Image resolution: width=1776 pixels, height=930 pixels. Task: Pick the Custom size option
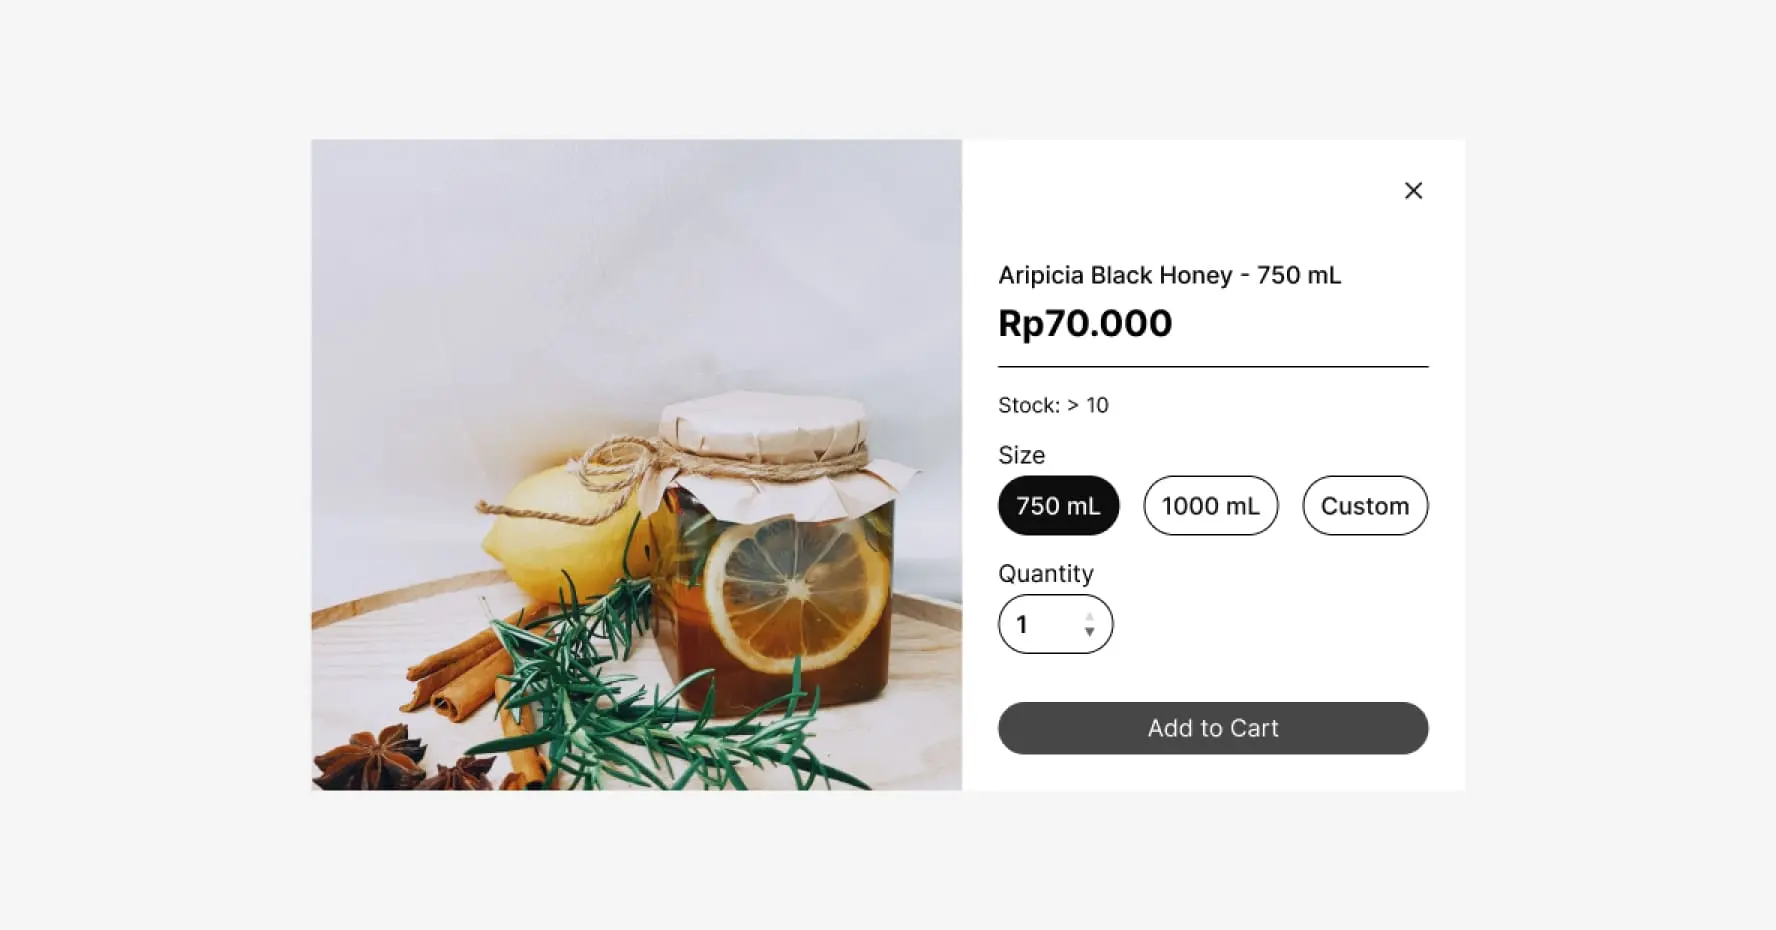(x=1365, y=506)
